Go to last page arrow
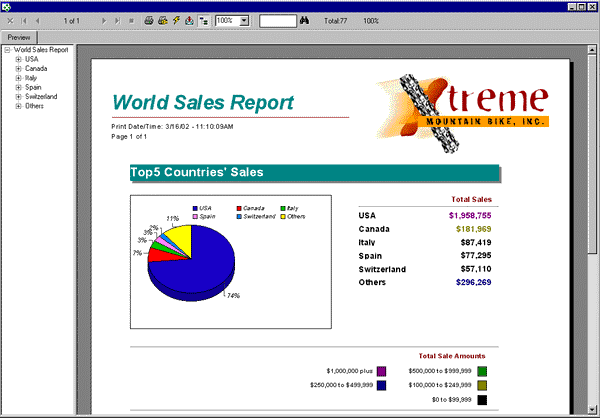 118,20
